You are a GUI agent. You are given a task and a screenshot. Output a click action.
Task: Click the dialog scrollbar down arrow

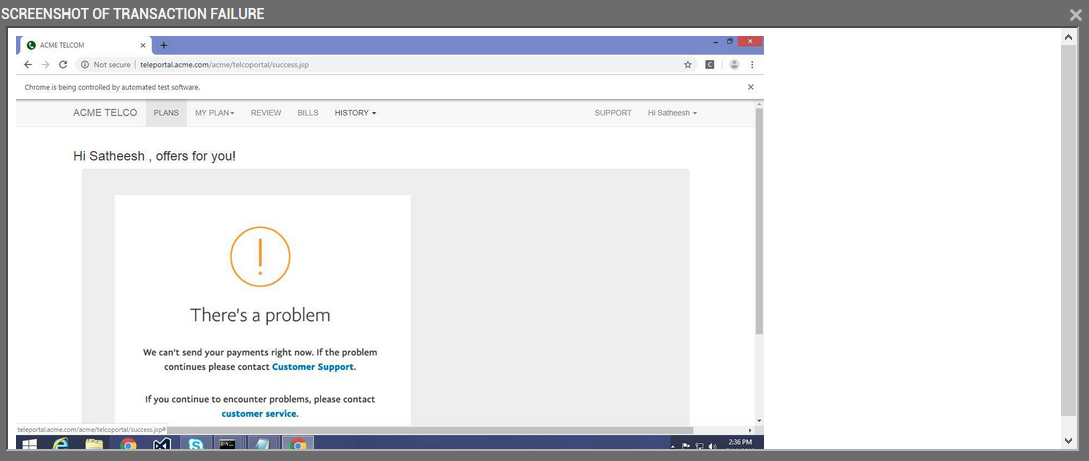click(1068, 440)
